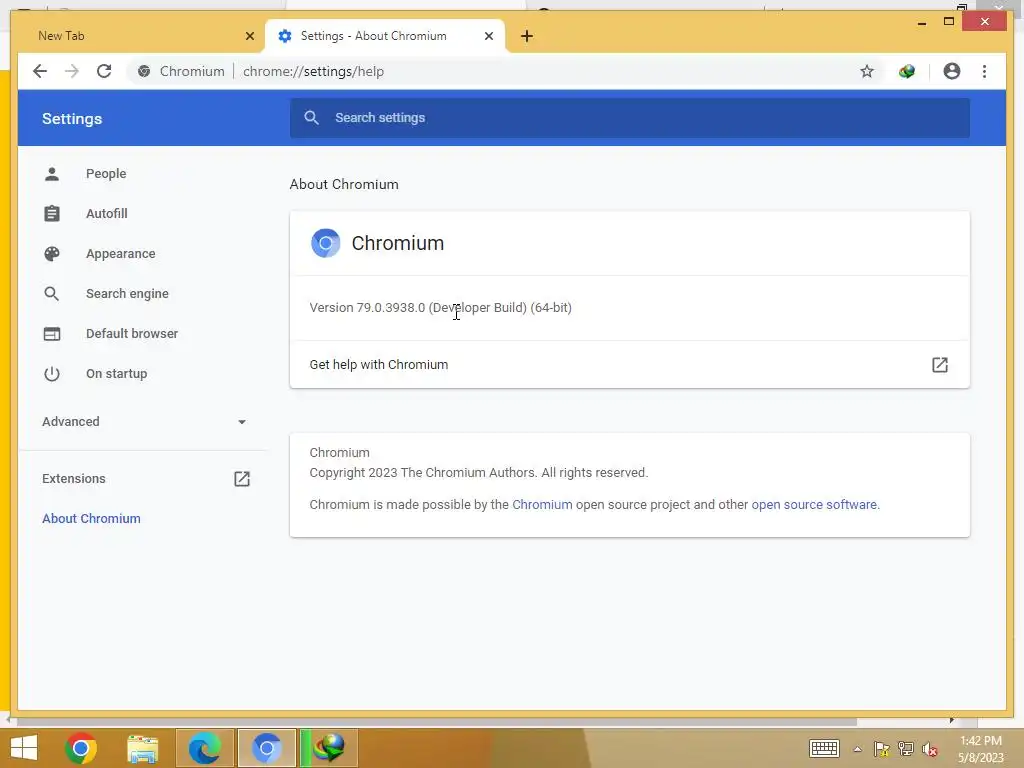Image resolution: width=1024 pixels, height=768 pixels.
Task: Open the IDM extension icon in toolbar
Action: 906,71
